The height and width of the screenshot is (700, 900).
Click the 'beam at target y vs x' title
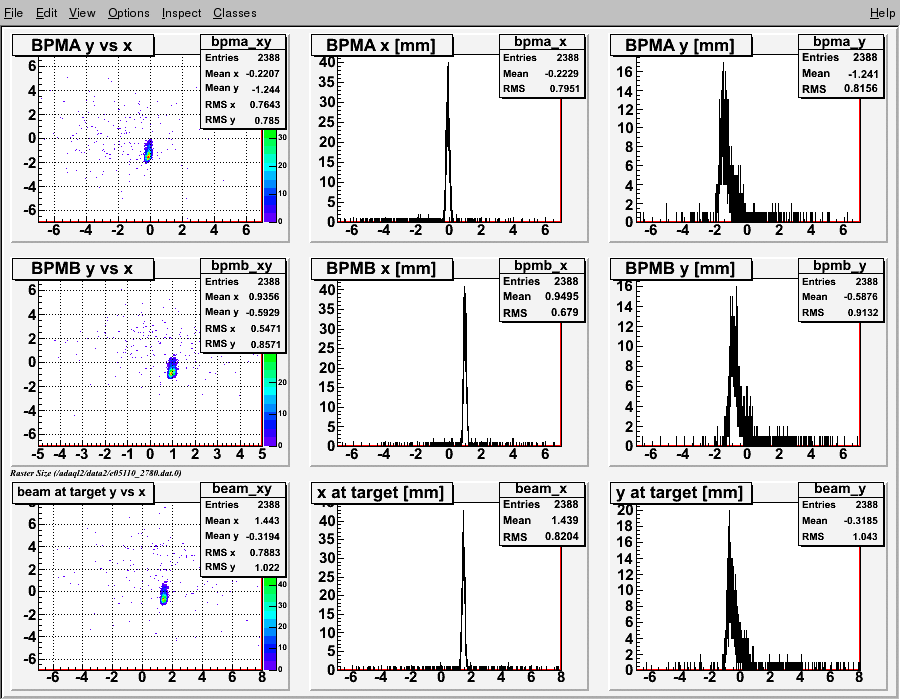tap(83, 492)
